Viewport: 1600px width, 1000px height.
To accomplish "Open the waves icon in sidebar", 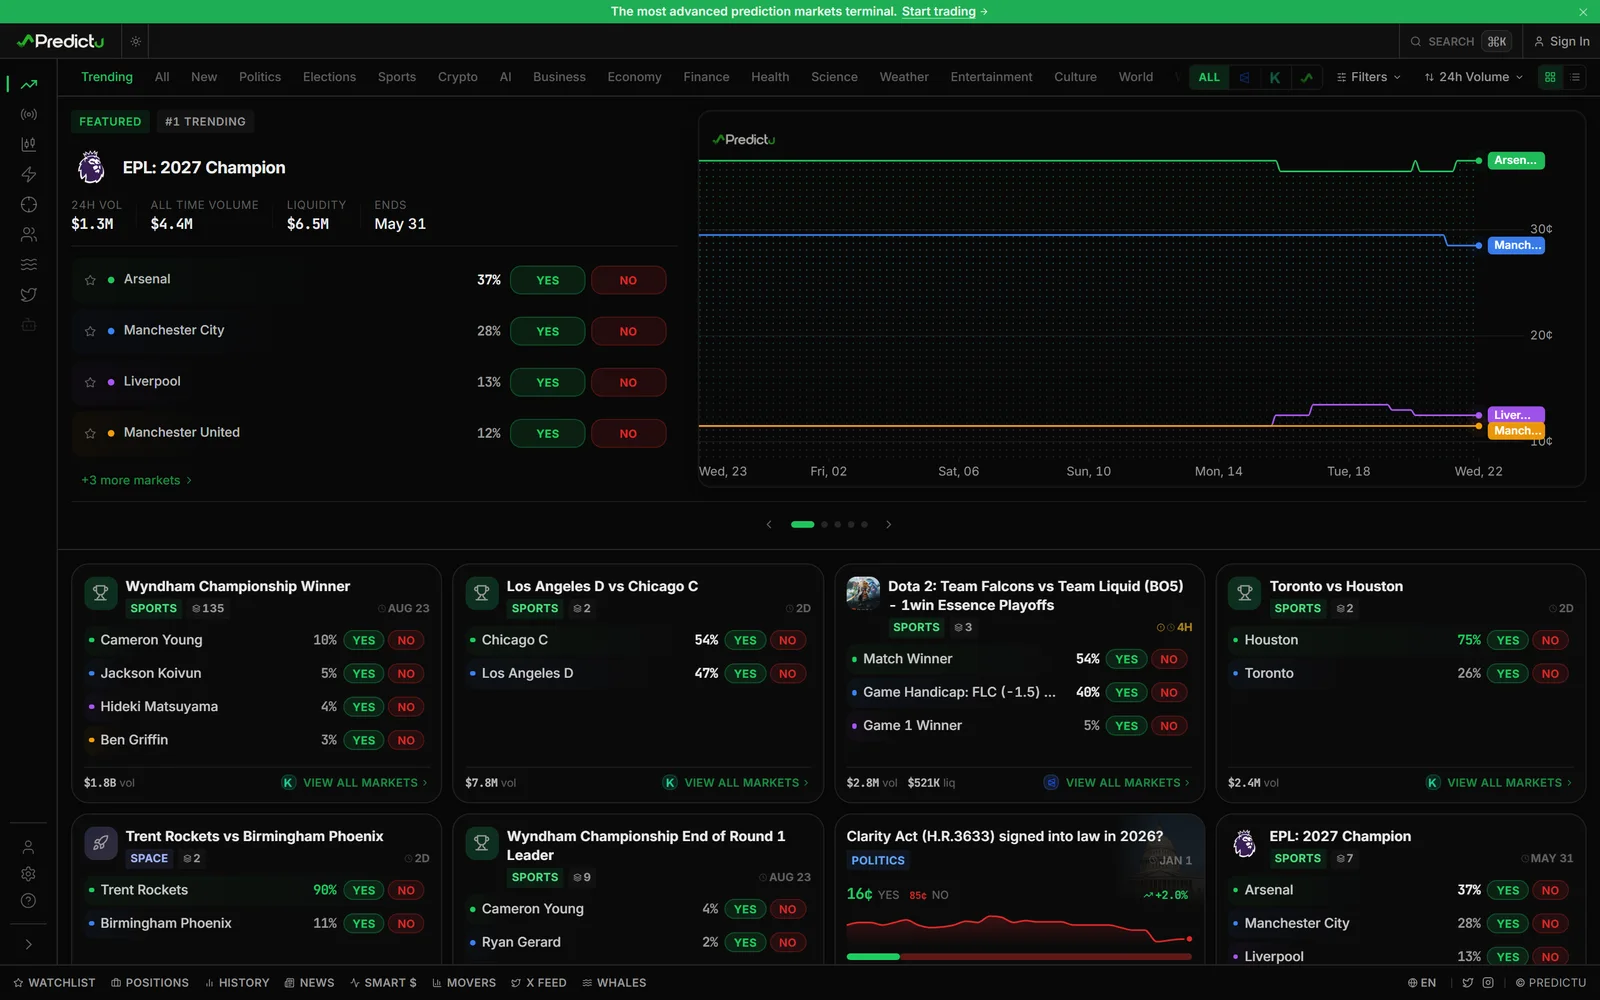I will click(29, 264).
